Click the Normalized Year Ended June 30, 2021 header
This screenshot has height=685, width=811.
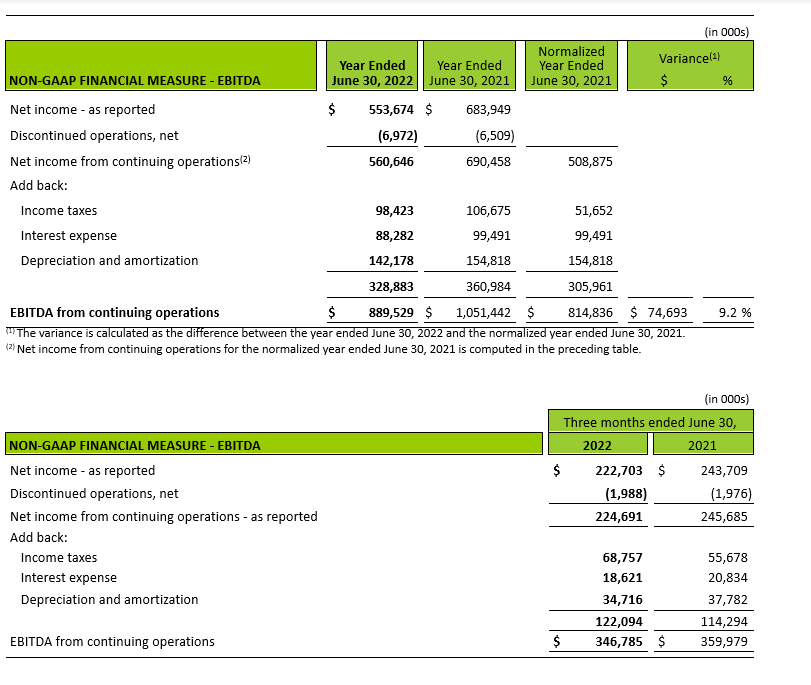click(571, 66)
